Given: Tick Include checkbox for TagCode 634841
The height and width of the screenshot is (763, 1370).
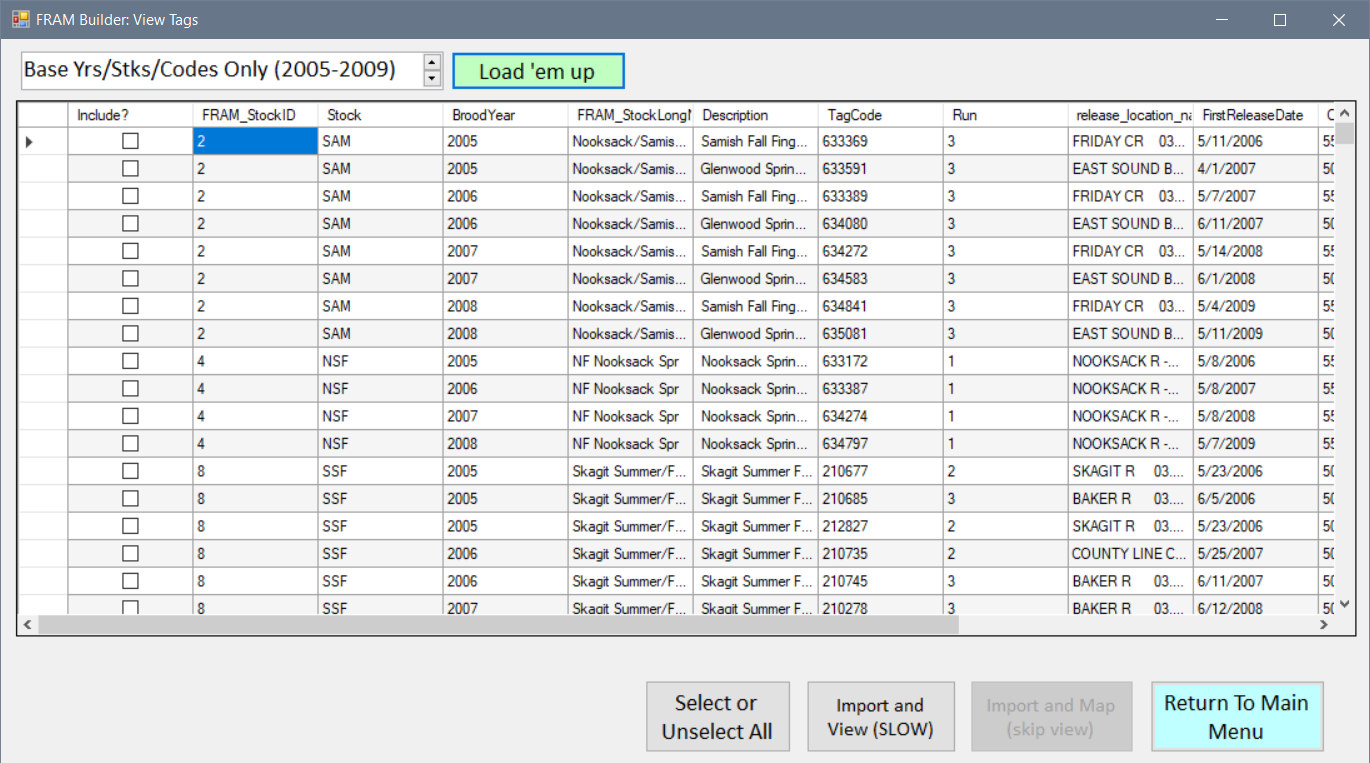Looking at the screenshot, I should [x=130, y=306].
